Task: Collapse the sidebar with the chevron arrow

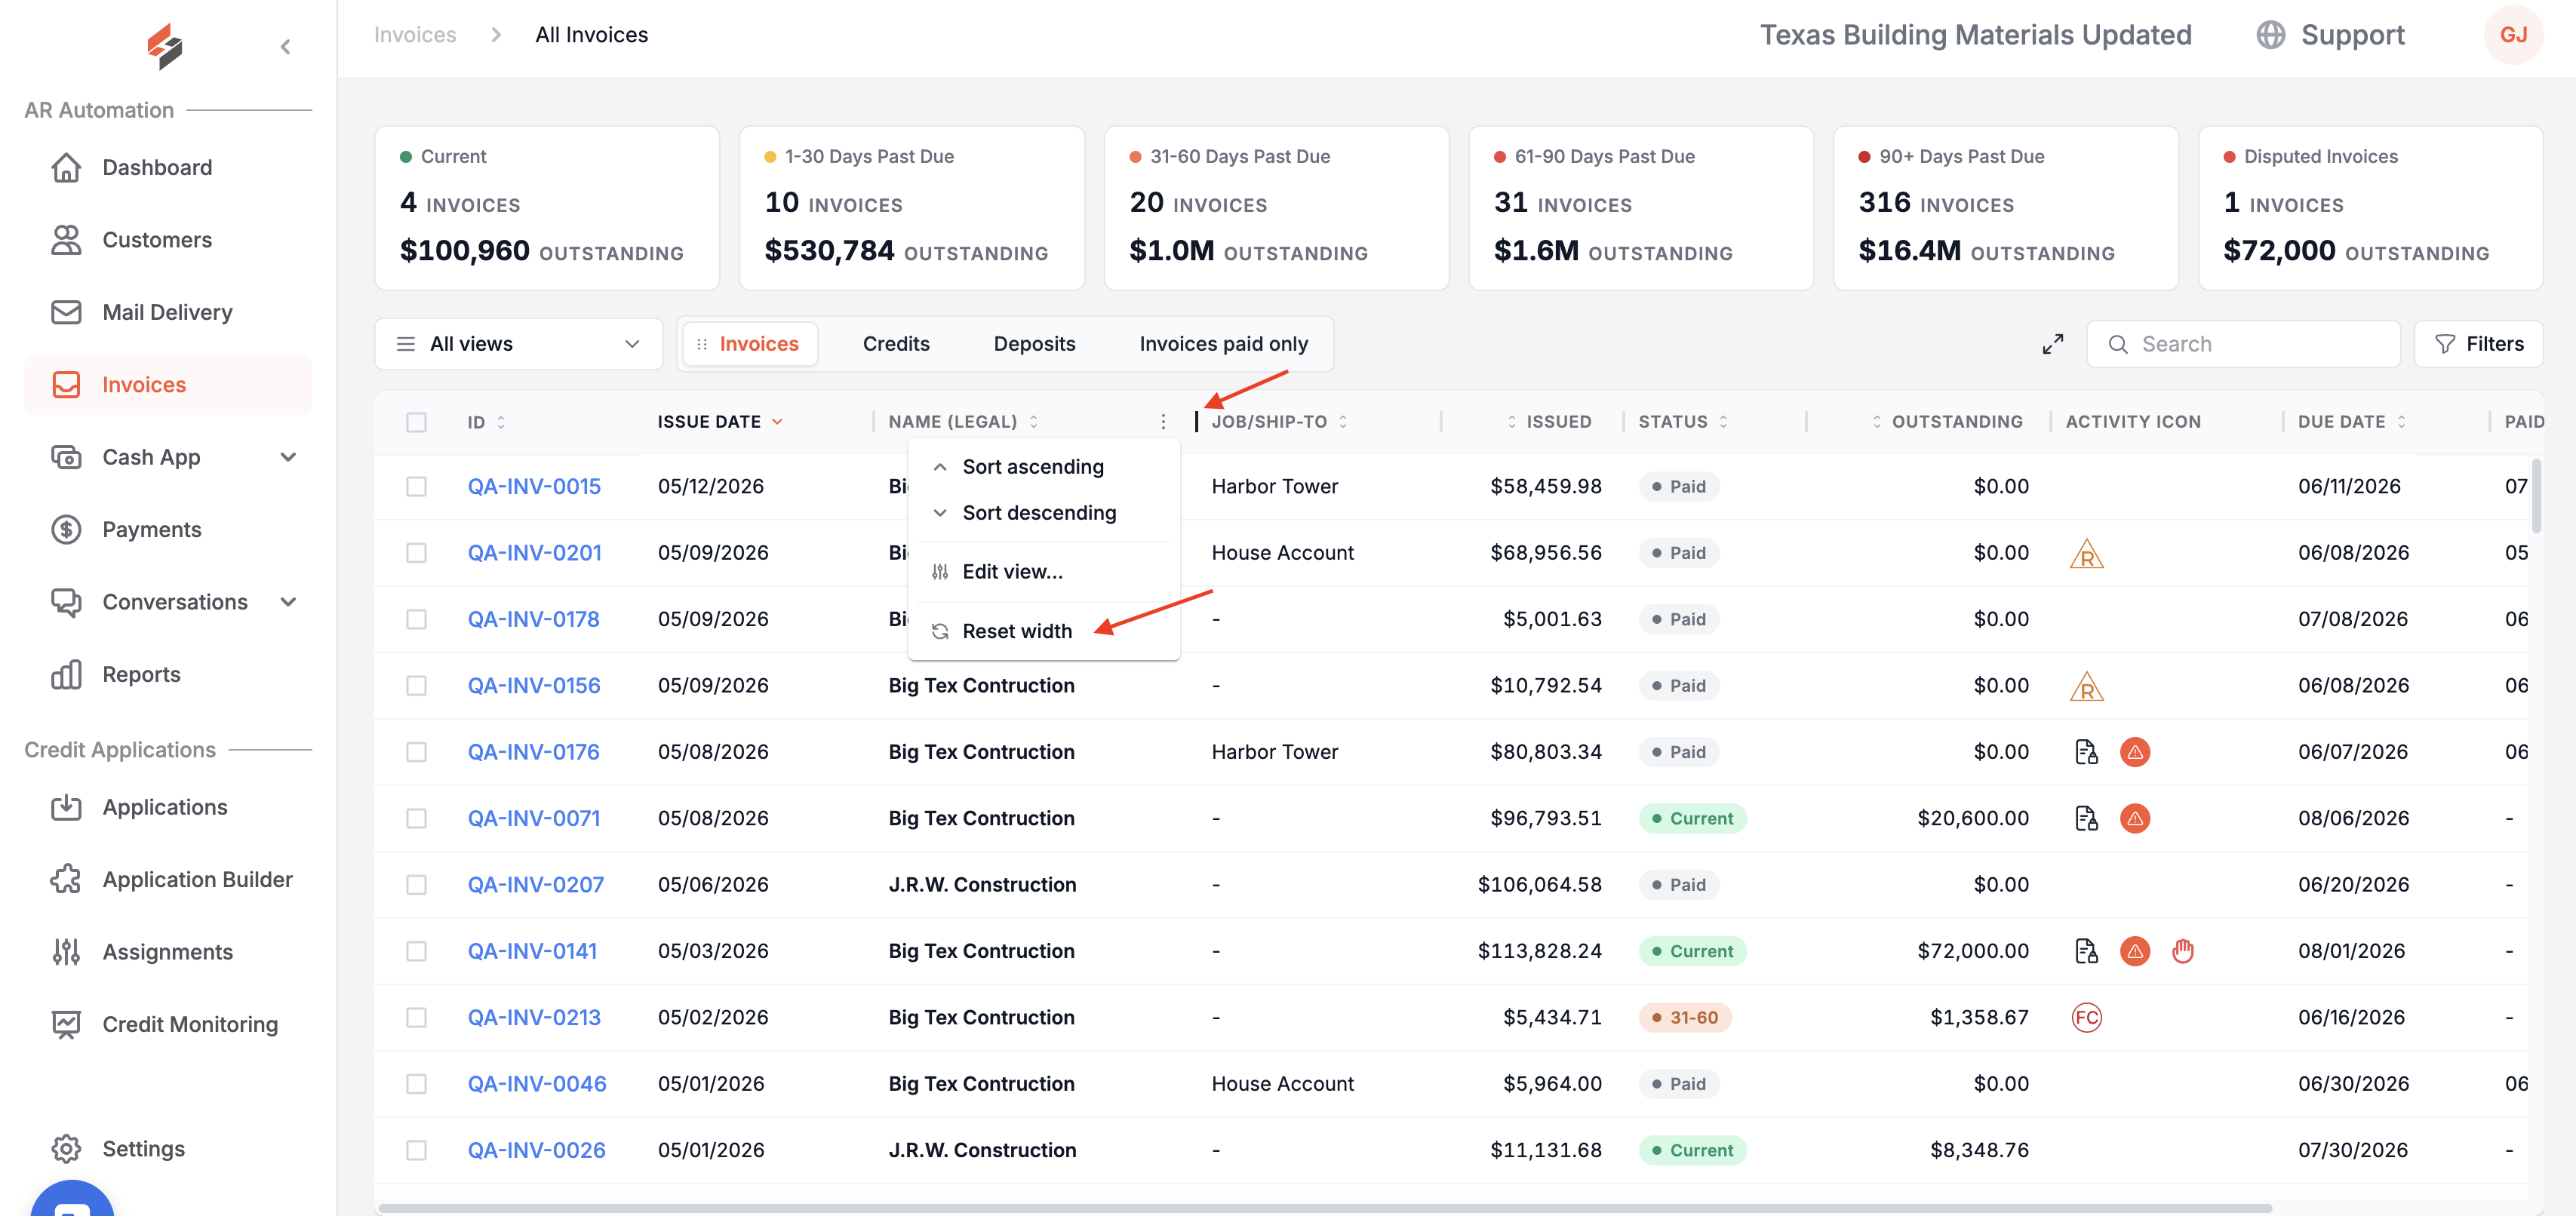Action: click(285, 46)
